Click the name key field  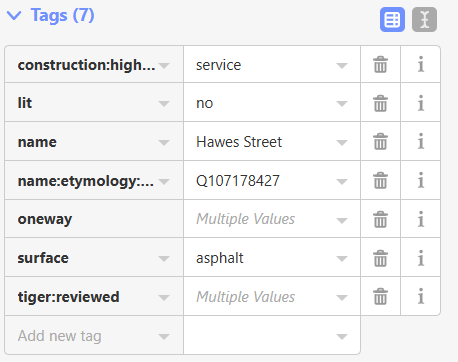94,142
